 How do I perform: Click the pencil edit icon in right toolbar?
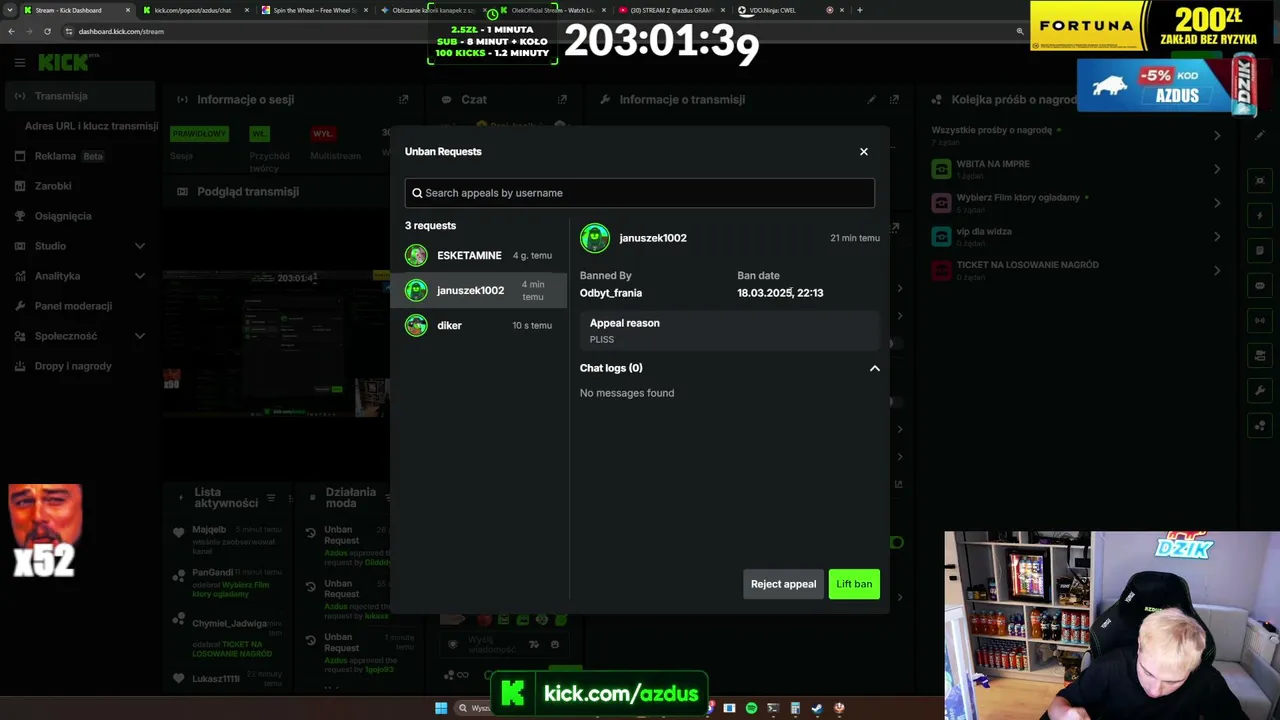point(1260,136)
